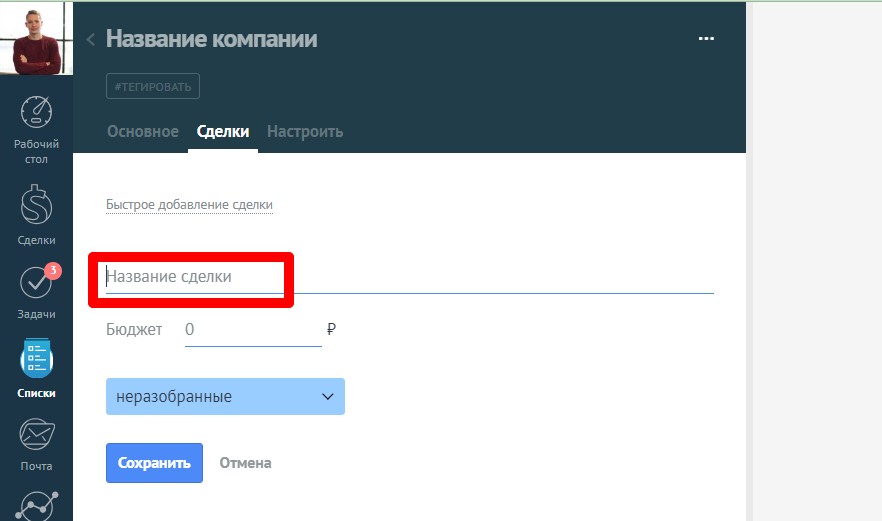Open the Задачи checkmark icon
This screenshot has width=882, height=521.
pyautogui.click(x=36, y=282)
